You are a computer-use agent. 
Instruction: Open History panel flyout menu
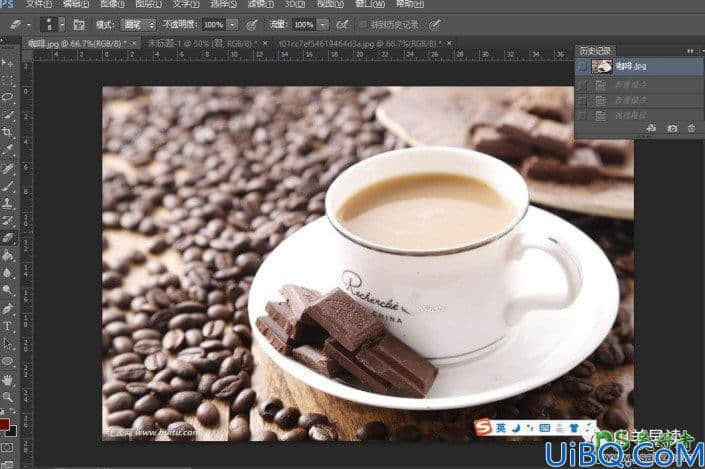tap(702, 51)
